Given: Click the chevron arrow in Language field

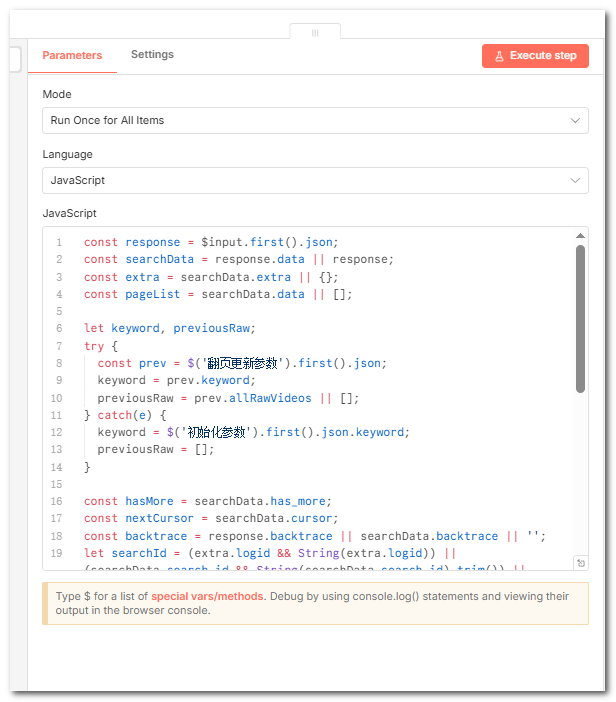Looking at the screenshot, I should pyautogui.click(x=575, y=181).
